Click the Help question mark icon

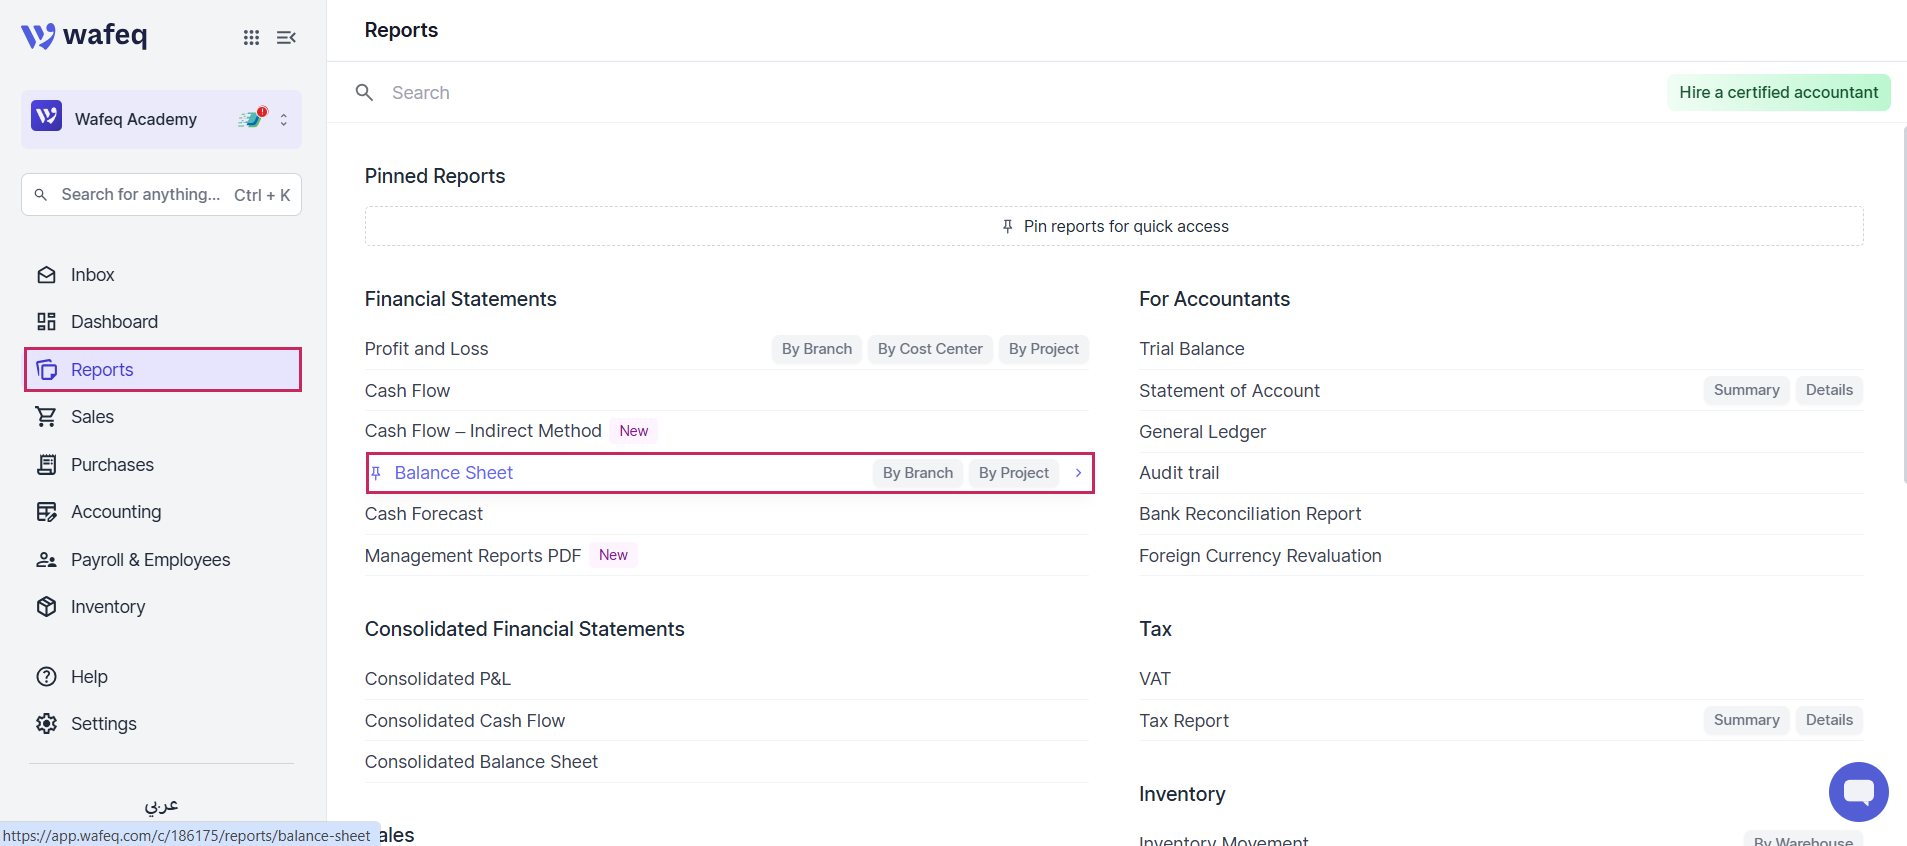[46, 677]
